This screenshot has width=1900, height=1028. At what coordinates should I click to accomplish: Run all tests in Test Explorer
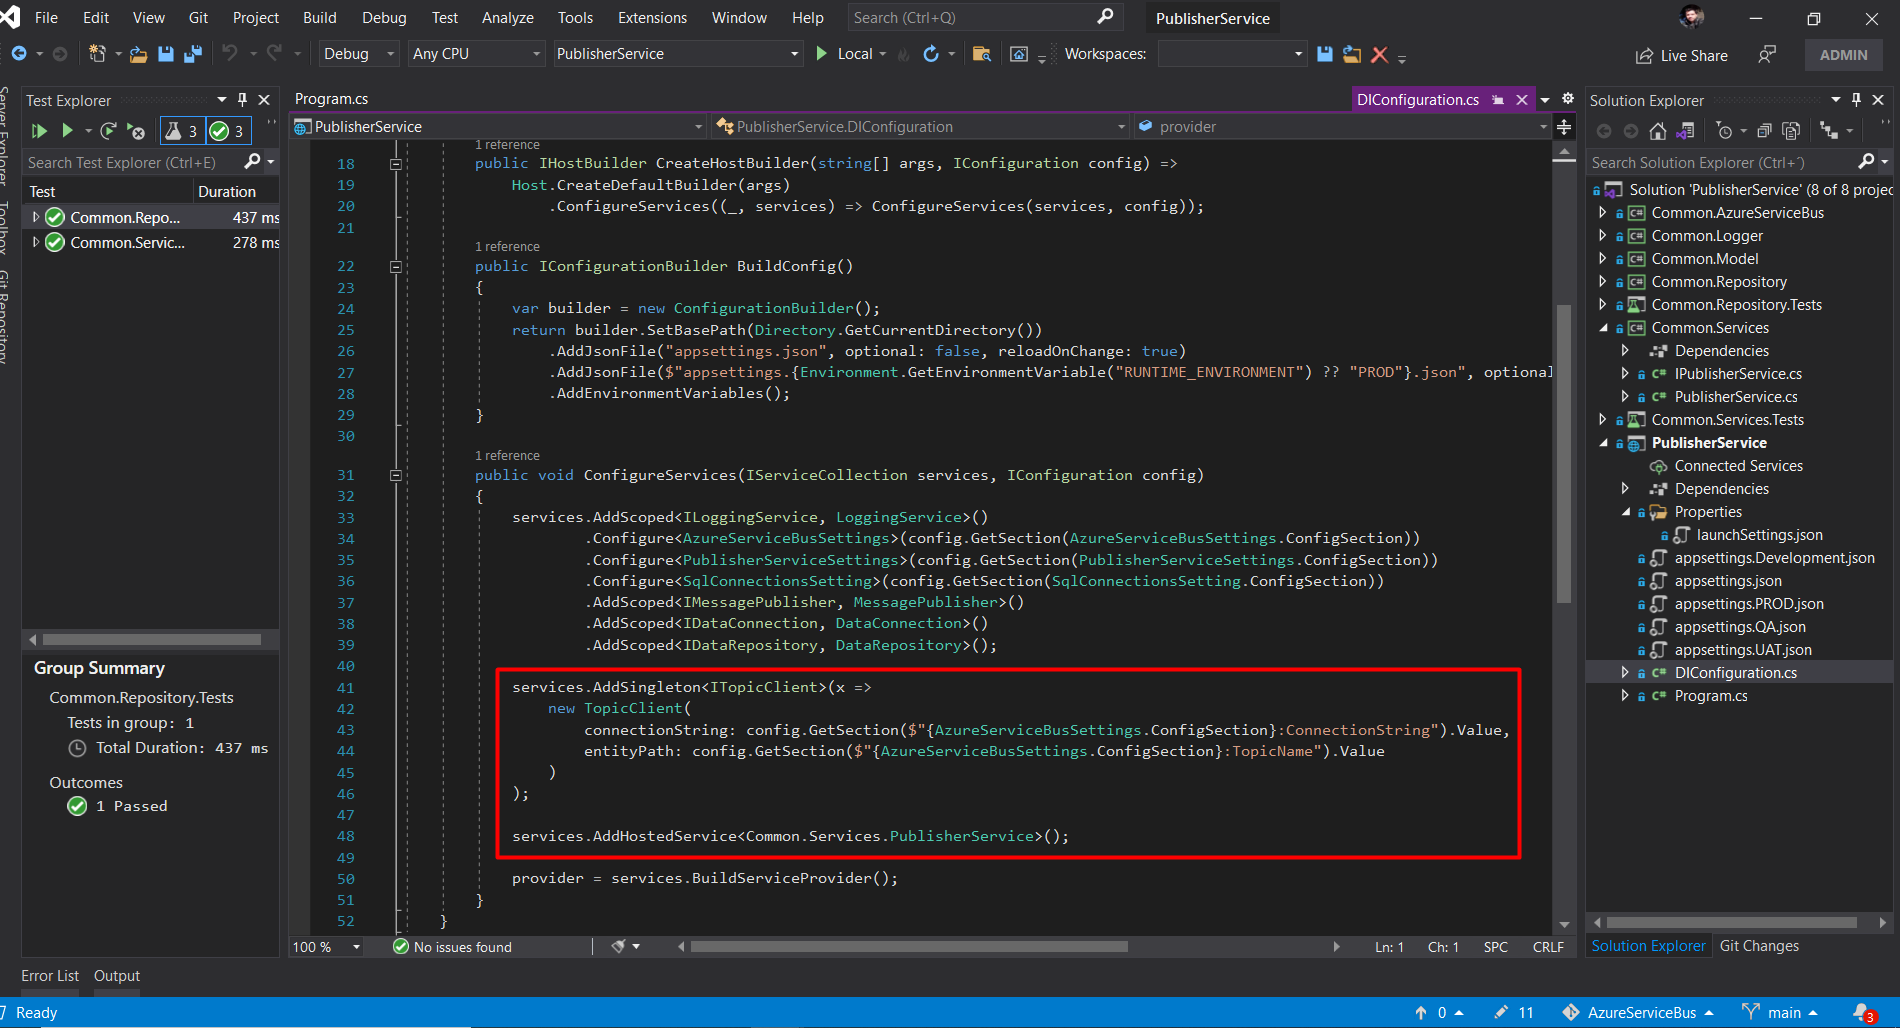(x=39, y=131)
